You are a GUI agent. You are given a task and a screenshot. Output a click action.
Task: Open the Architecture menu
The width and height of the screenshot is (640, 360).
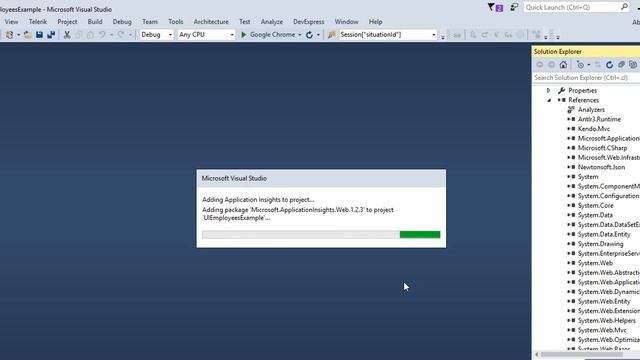click(211, 22)
